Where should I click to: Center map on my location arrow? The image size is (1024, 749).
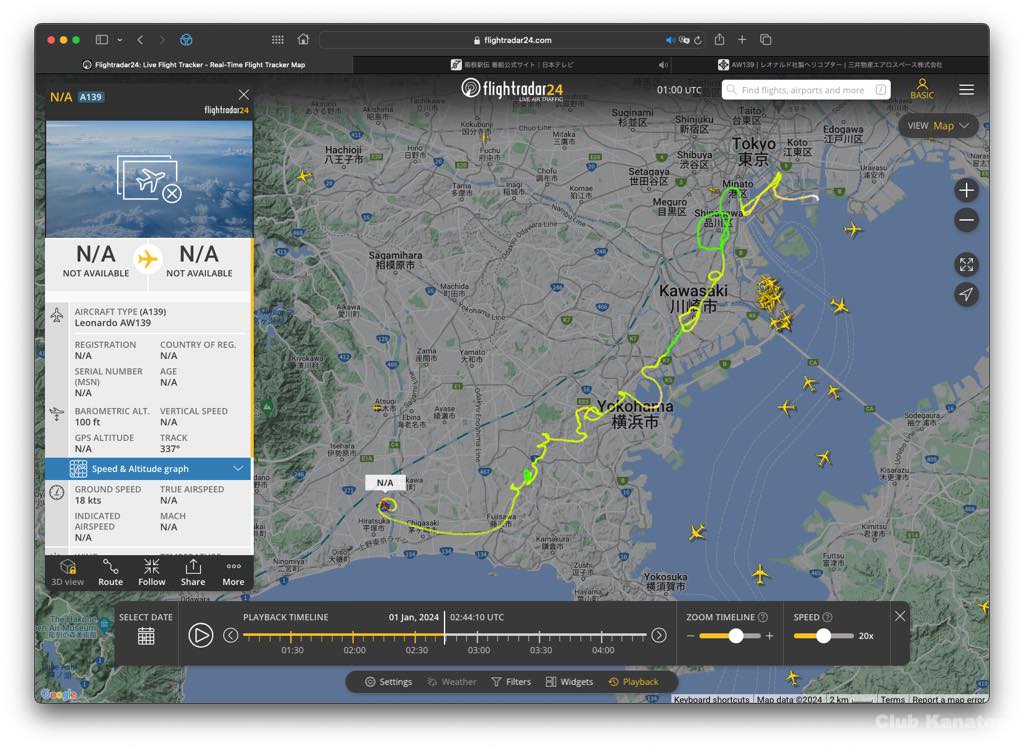click(x=966, y=294)
